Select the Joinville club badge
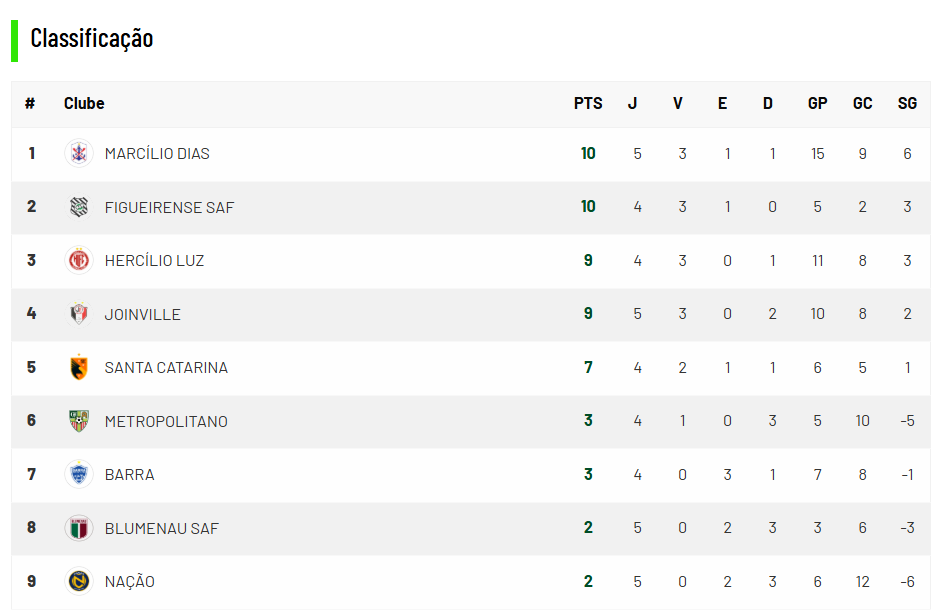Viewport: 951px width, 612px height. coord(79,314)
